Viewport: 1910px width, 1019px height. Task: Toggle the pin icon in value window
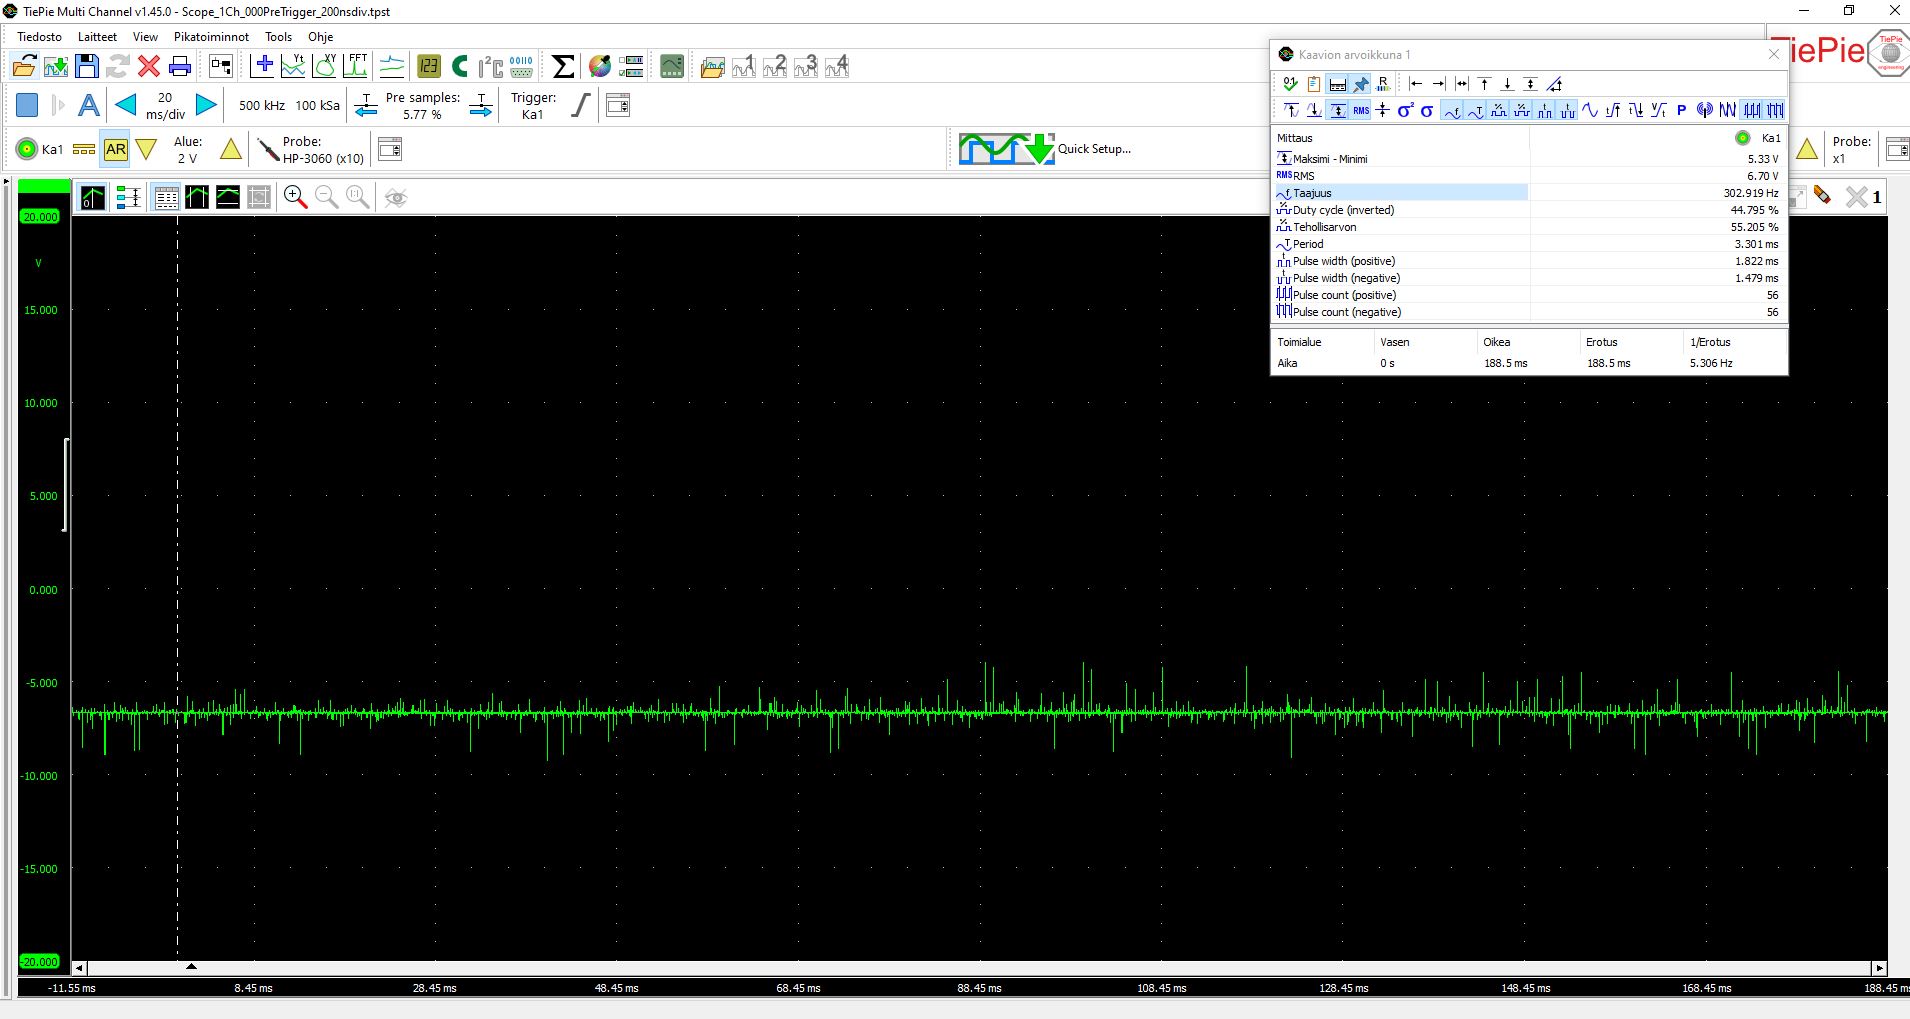point(1361,84)
